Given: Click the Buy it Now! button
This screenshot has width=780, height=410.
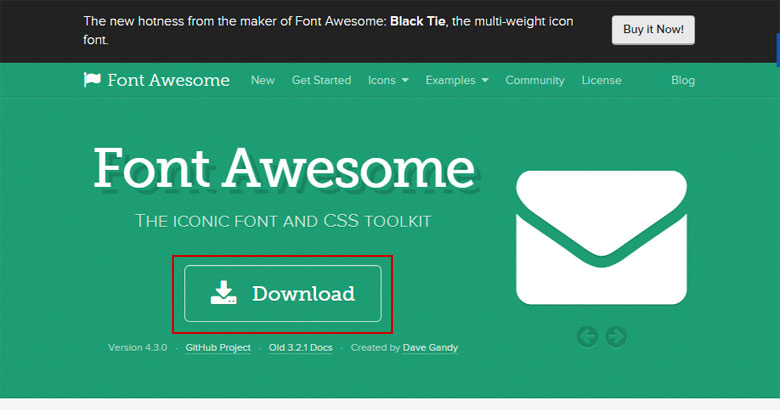Looking at the screenshot, I should (x=653, y=30).
